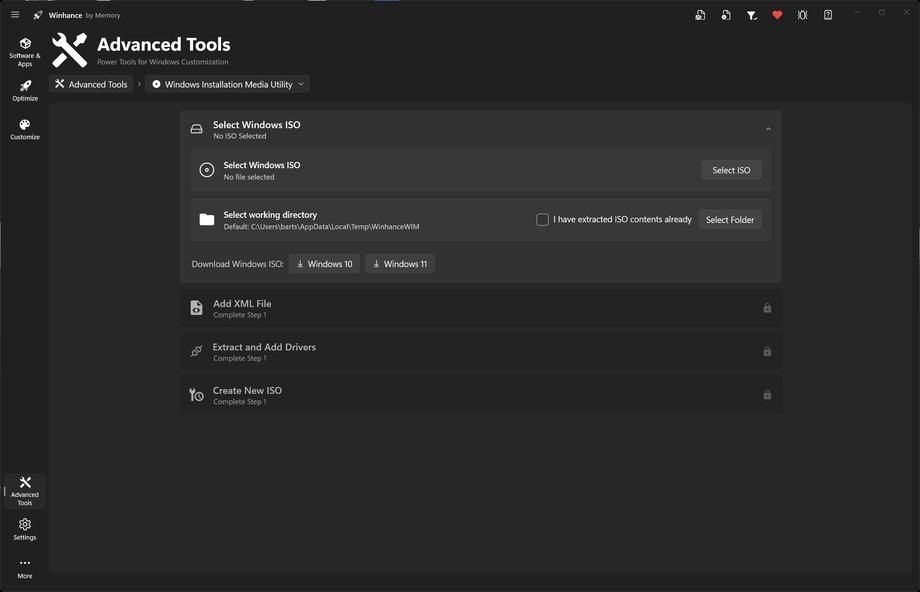Open the More menu in sidebar

pyautogui.click(x=25, y=568)
